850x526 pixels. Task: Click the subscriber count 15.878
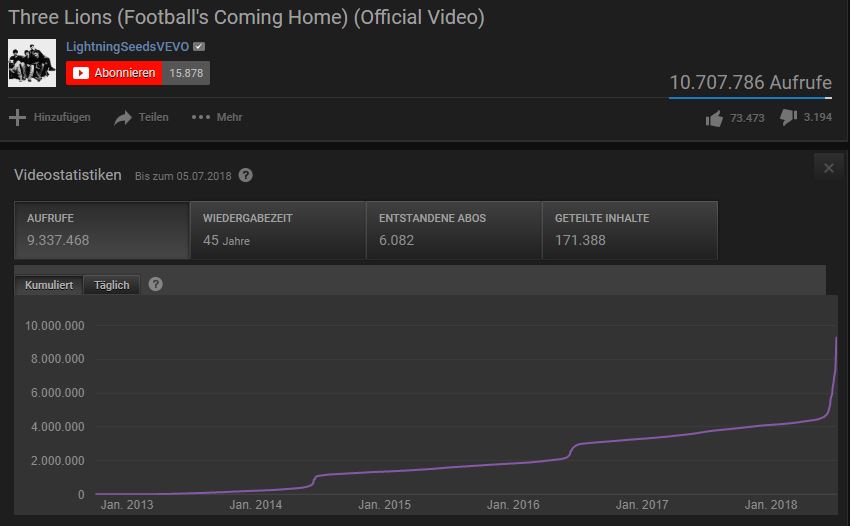[x=186, y=73]
